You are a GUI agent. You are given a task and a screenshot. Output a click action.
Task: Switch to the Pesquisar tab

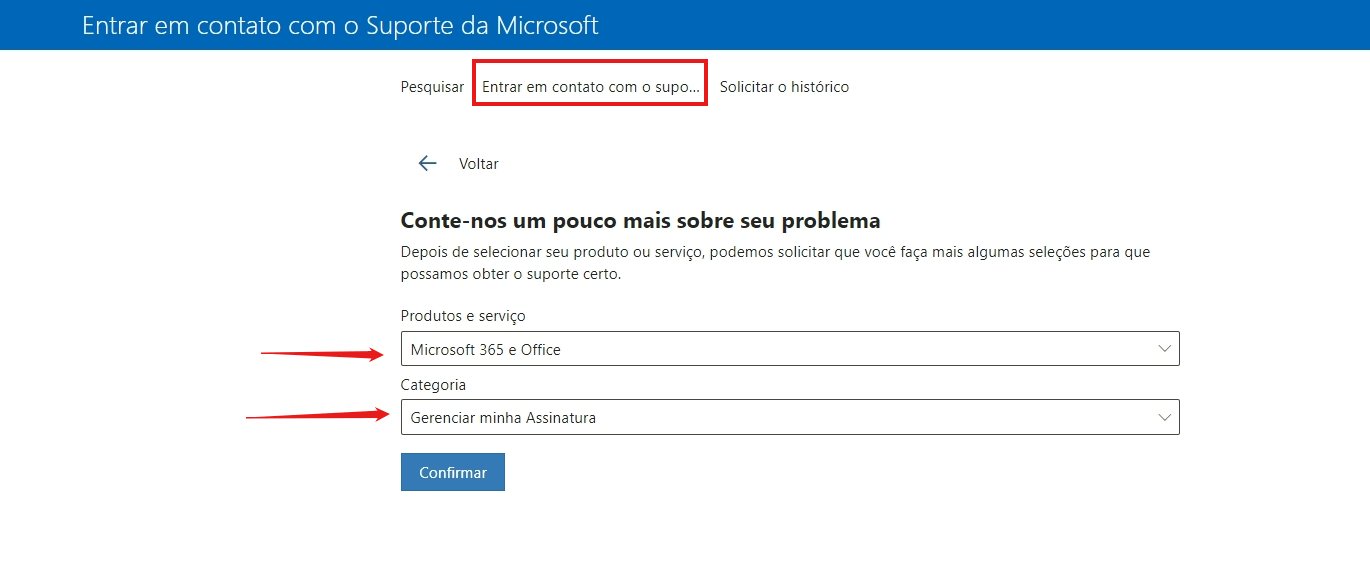432,87
